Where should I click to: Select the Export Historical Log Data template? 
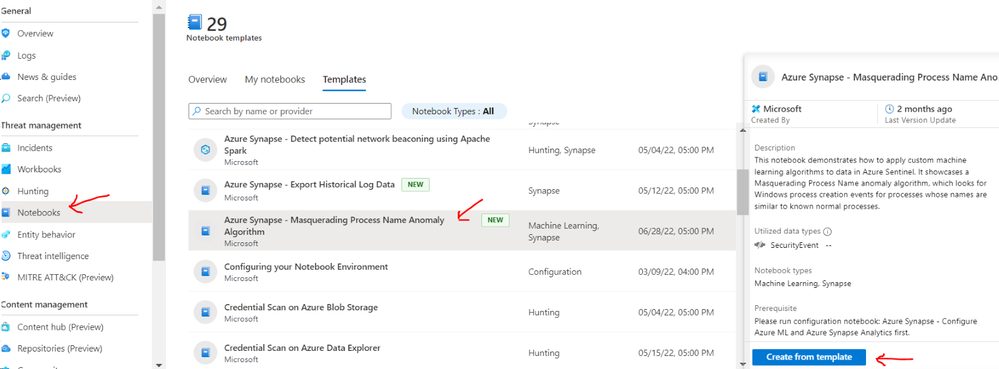462,190
